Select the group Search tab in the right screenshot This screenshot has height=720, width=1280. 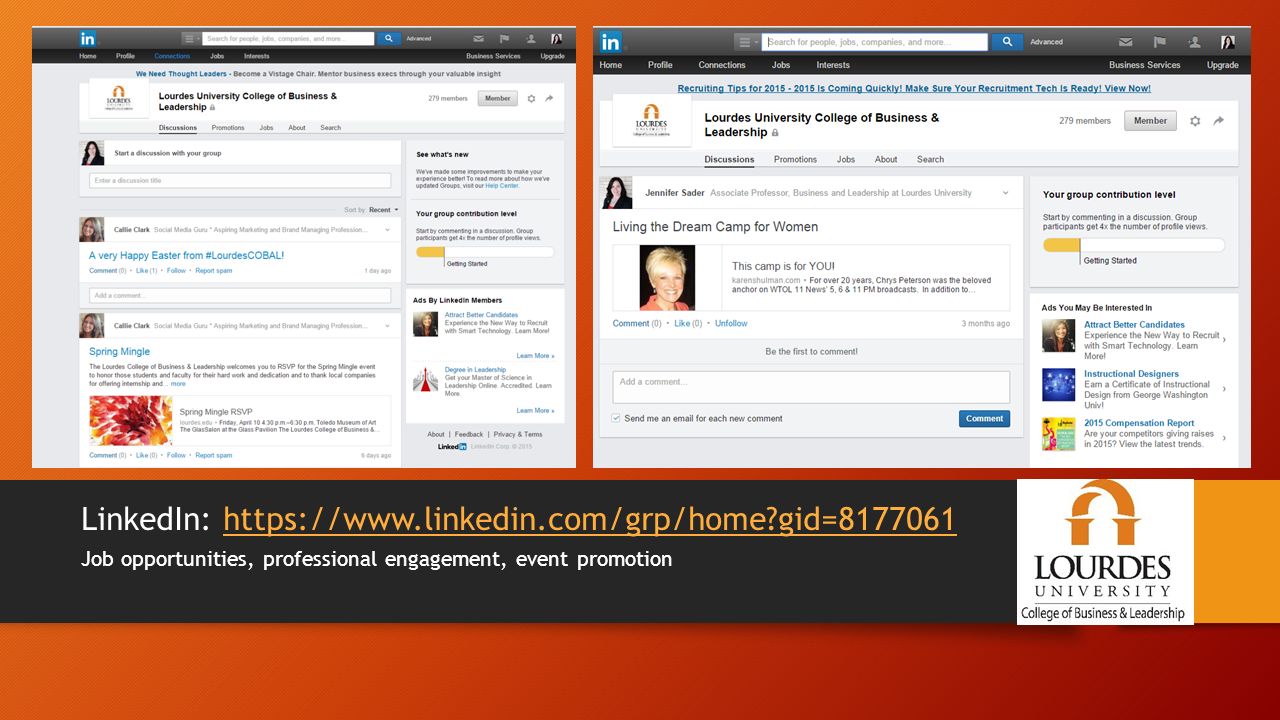point(930,159)
